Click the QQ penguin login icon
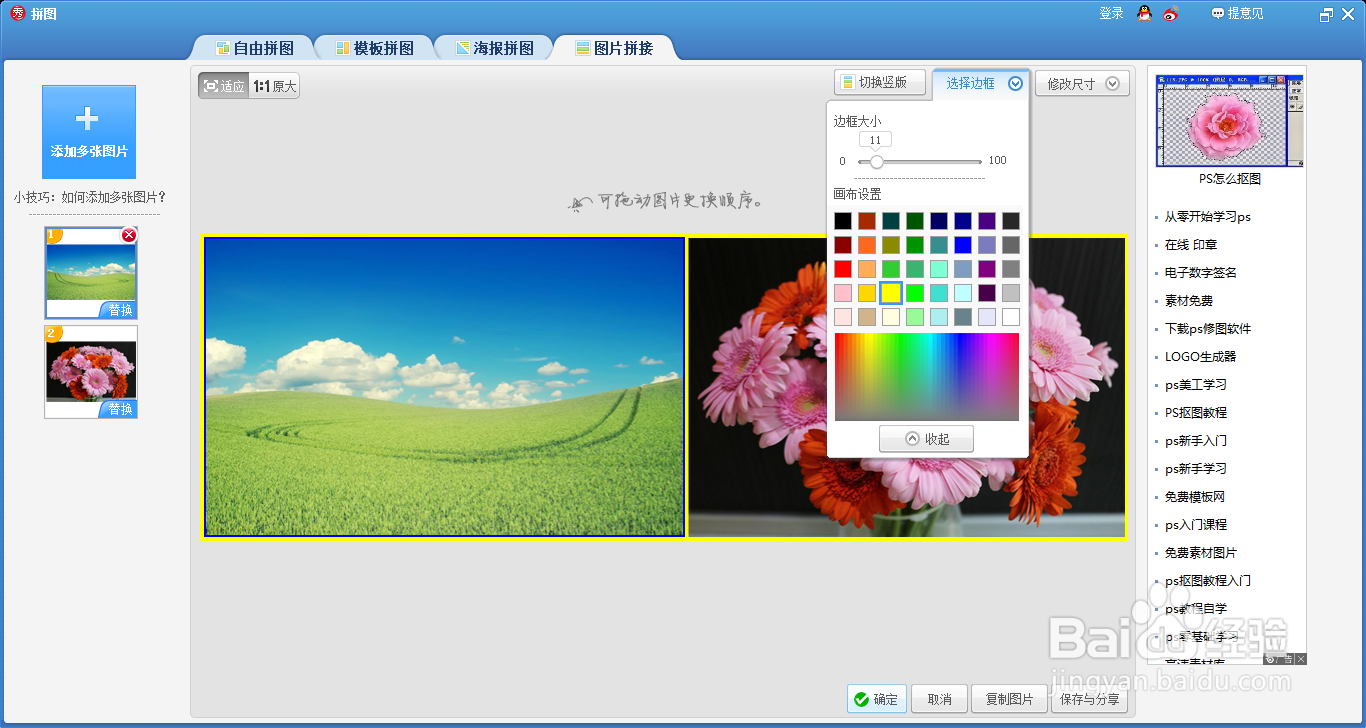1366x728 pixels. pos(1145,13)
